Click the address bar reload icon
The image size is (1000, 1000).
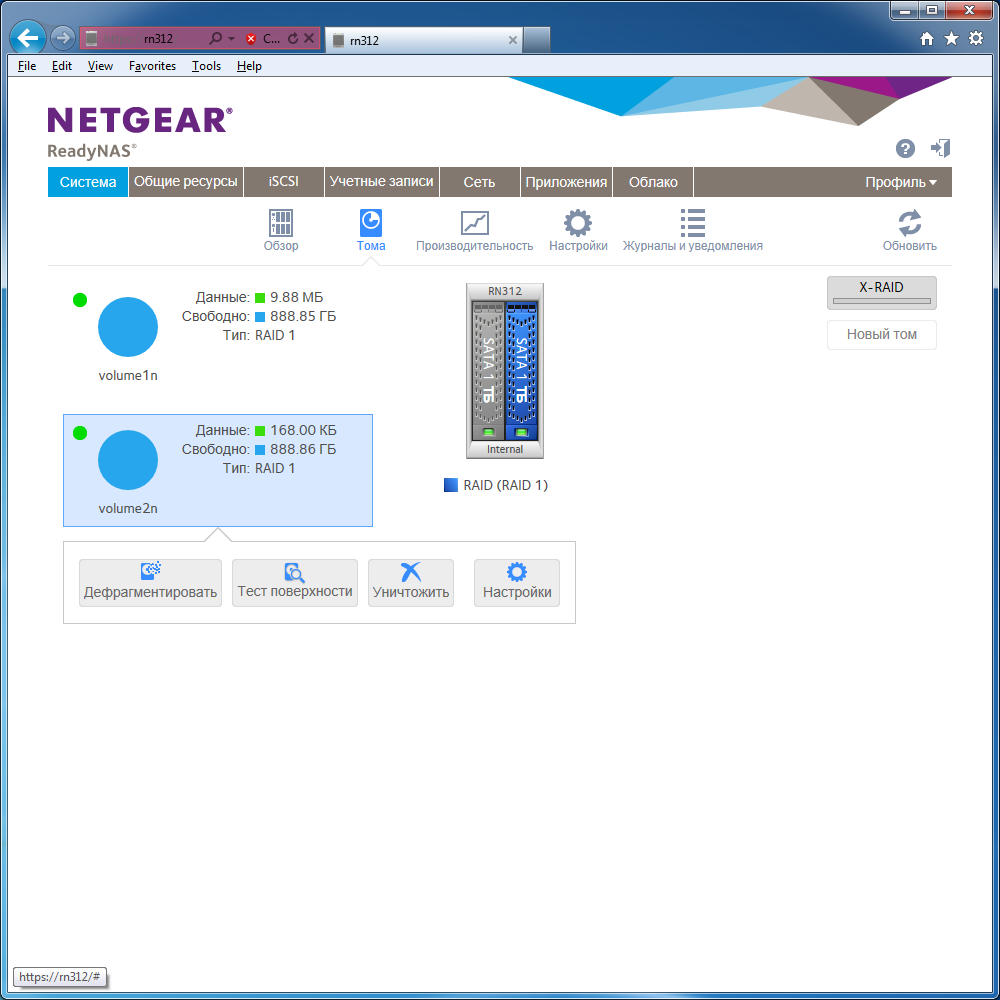(293, 38)
